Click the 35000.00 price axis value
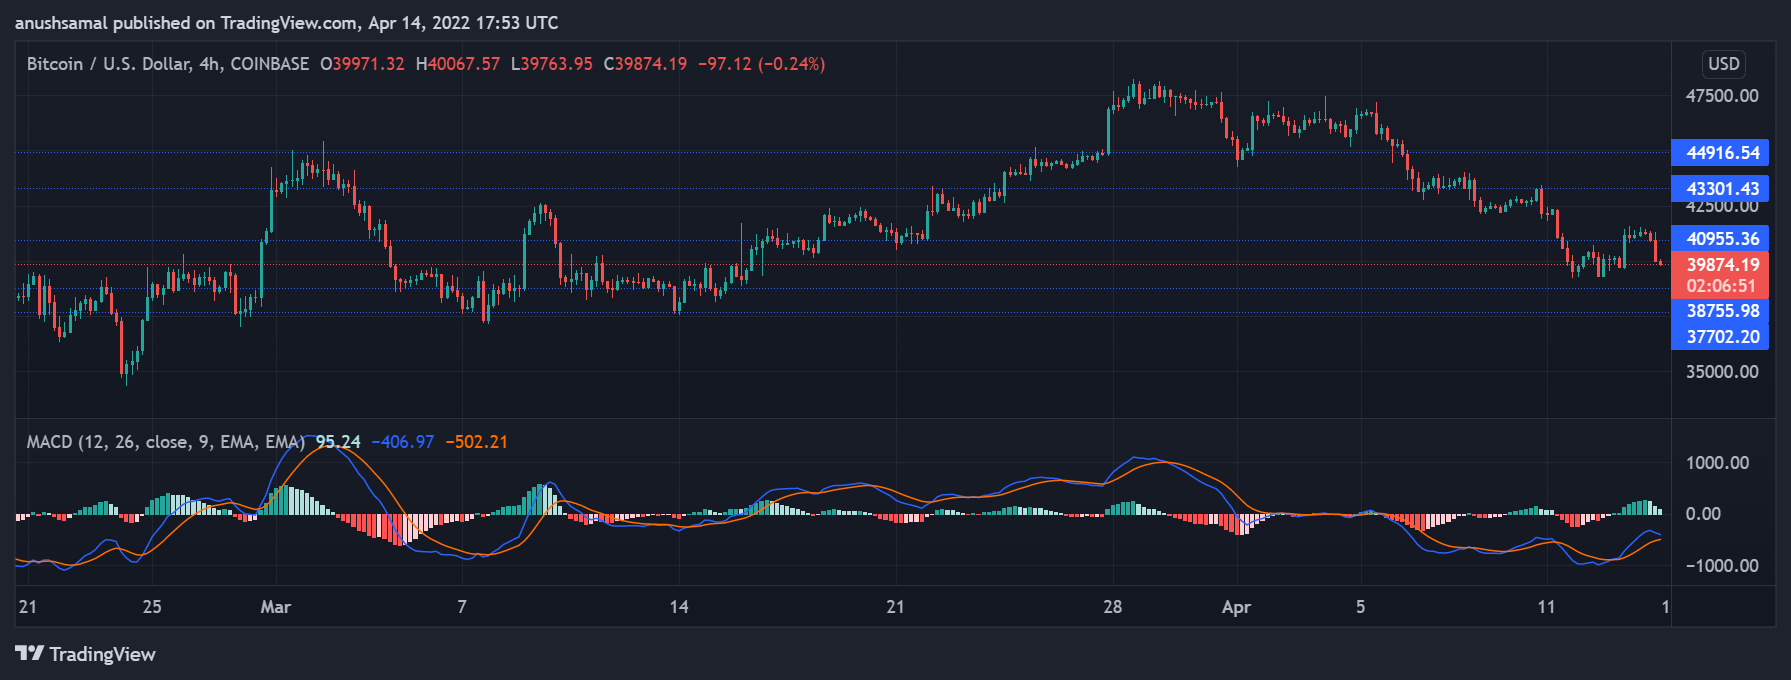Image resolution: width=1791 pixels, height=680 pixels. [x=1722, y=372]
